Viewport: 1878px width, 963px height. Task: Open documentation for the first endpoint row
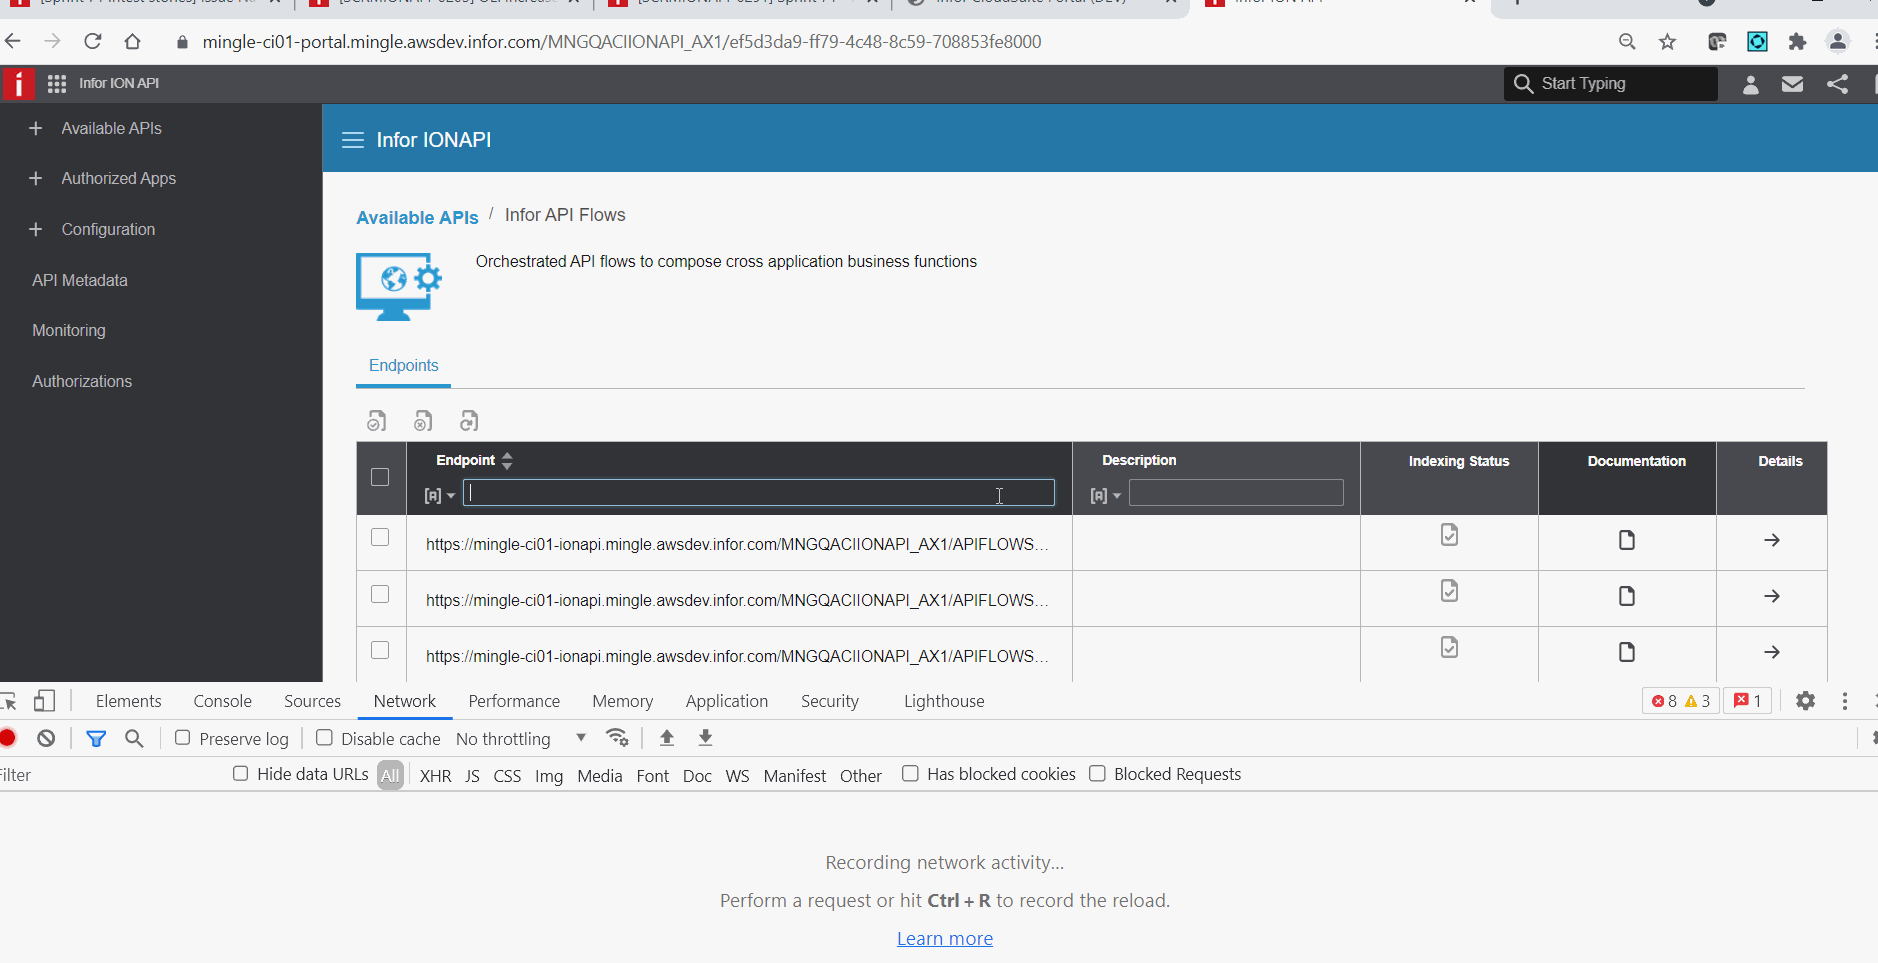[1626, 540]
